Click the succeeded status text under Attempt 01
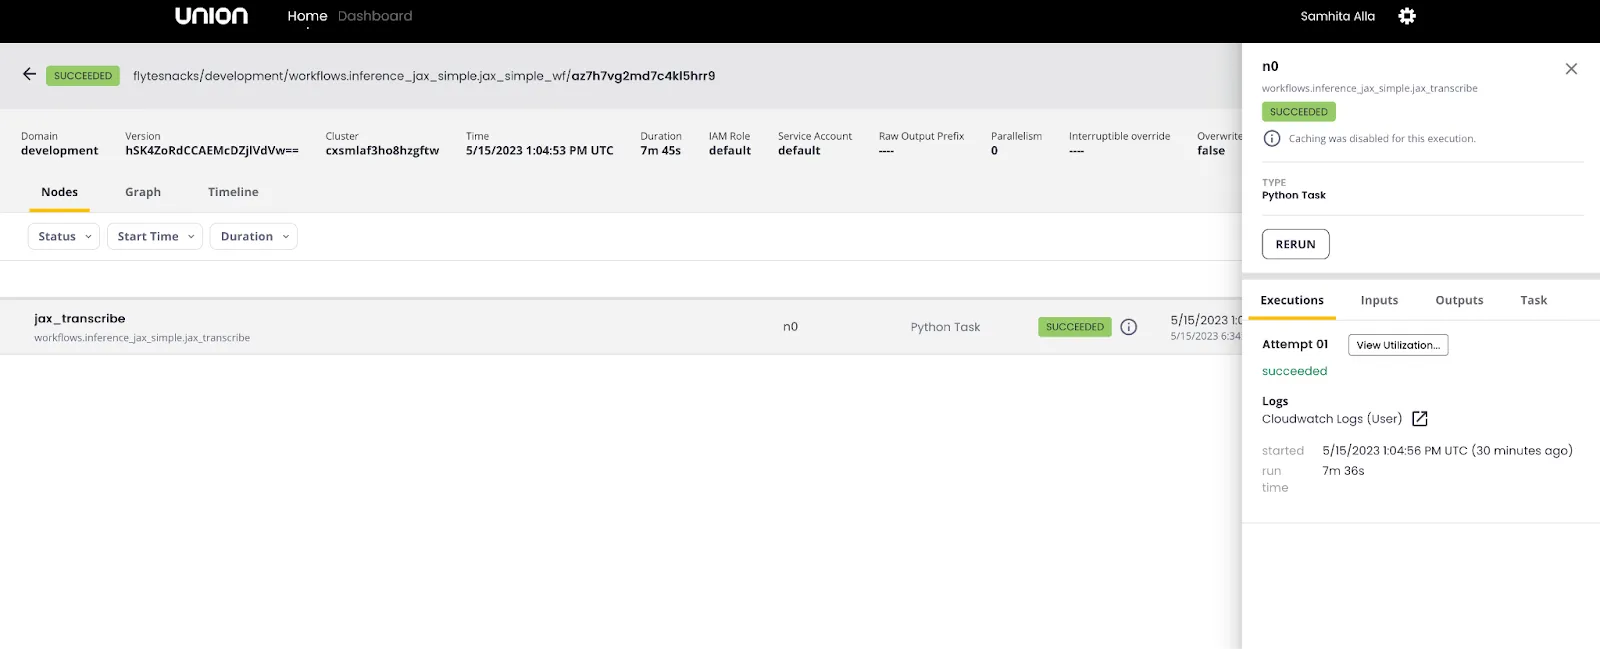The height and width of the screenshot is (649, 1600). (1294, 371)
